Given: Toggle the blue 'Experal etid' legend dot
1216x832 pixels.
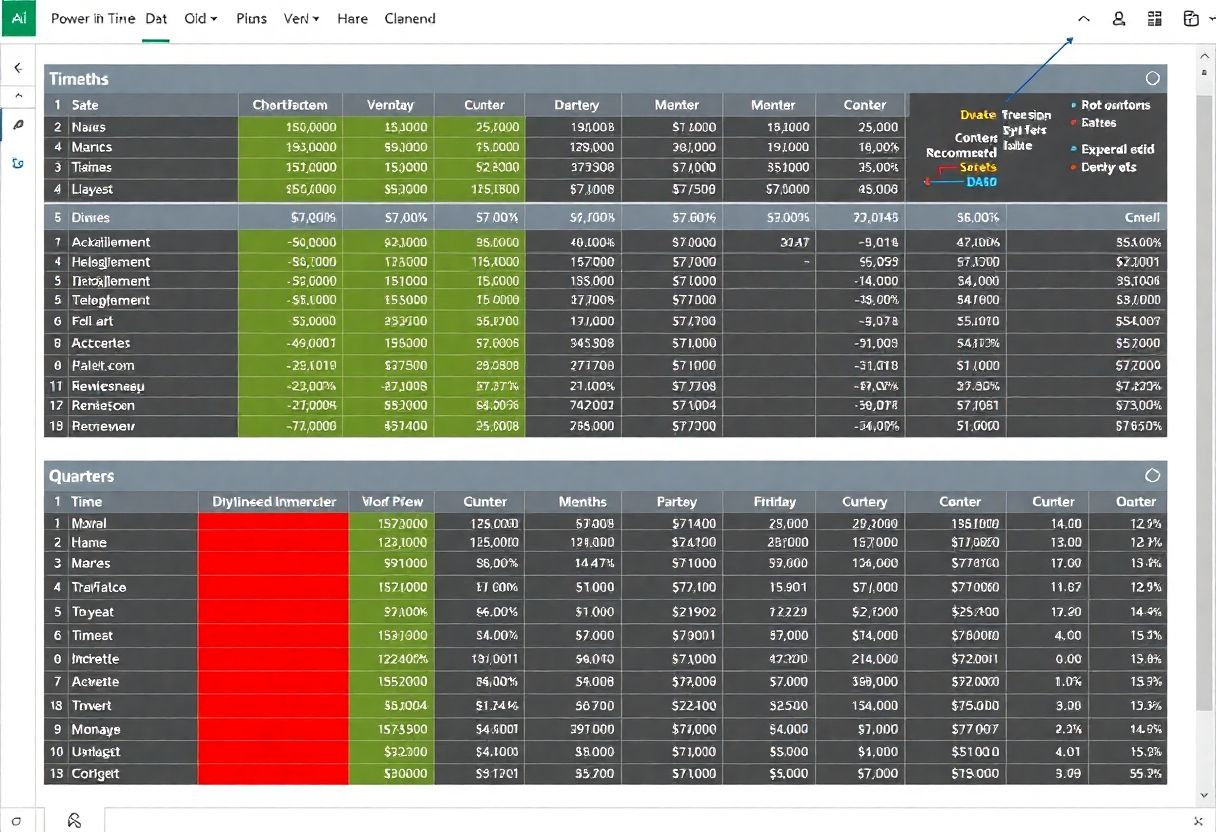Looking at the screenshot, I should coord(1075,147).
